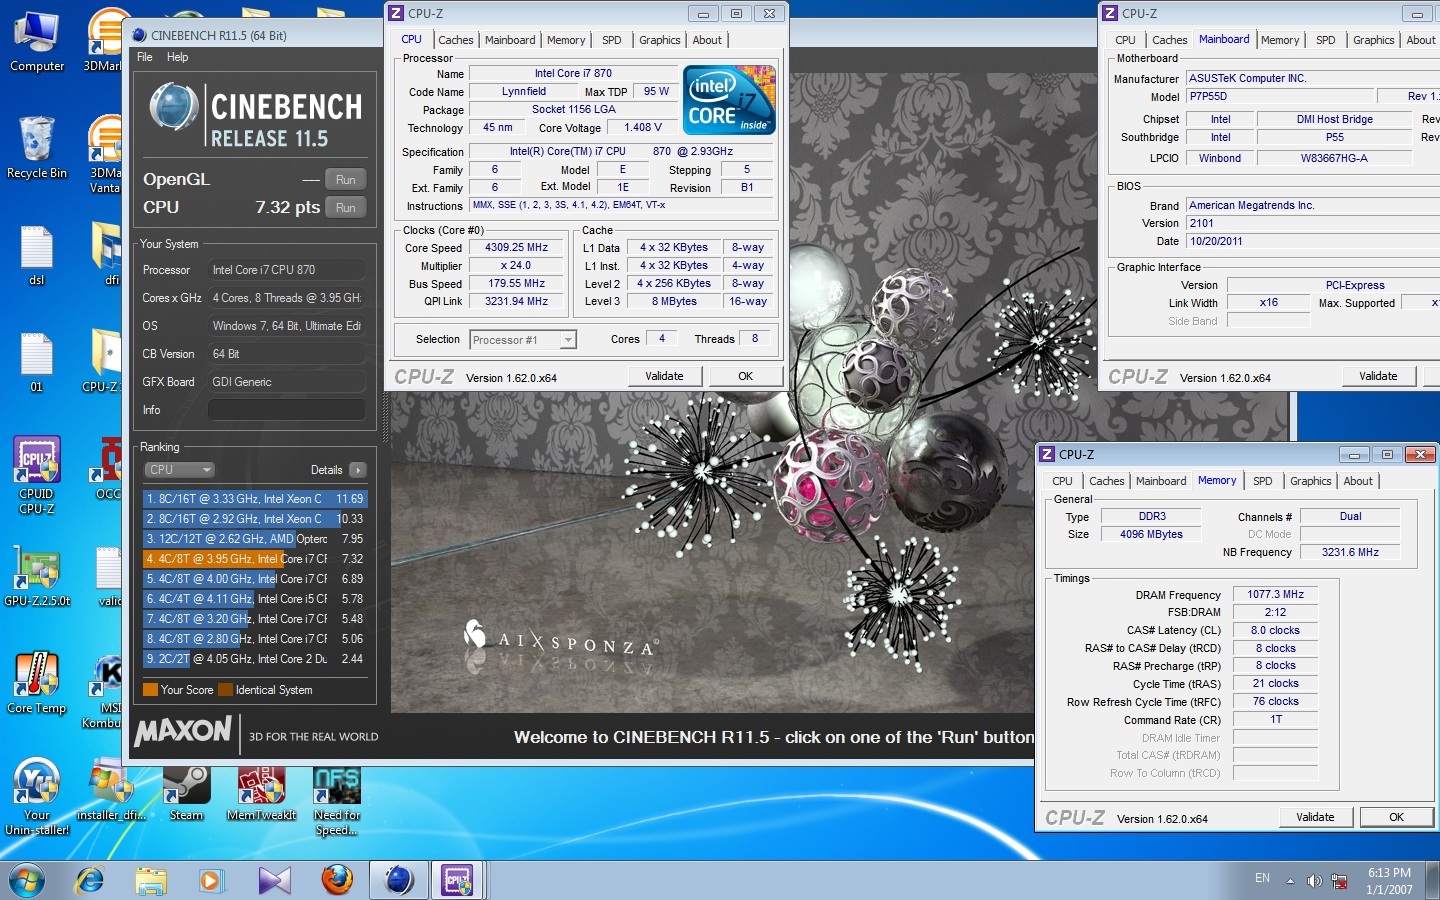Launch MemTweakIt desktop shortcut

click(x=261, y=791)
